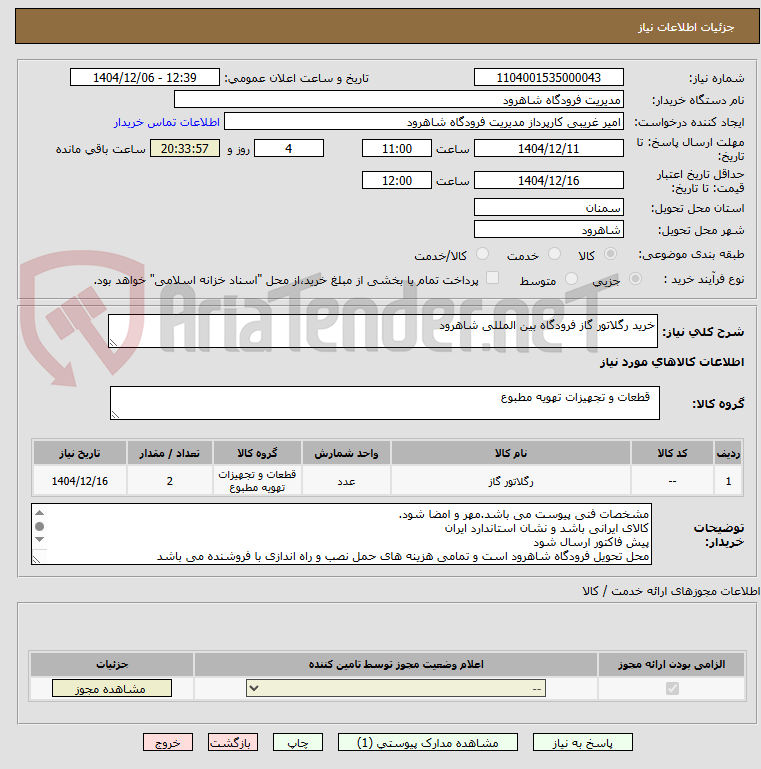Click the price validity date 1404/12/16 field

coord(549,180)
